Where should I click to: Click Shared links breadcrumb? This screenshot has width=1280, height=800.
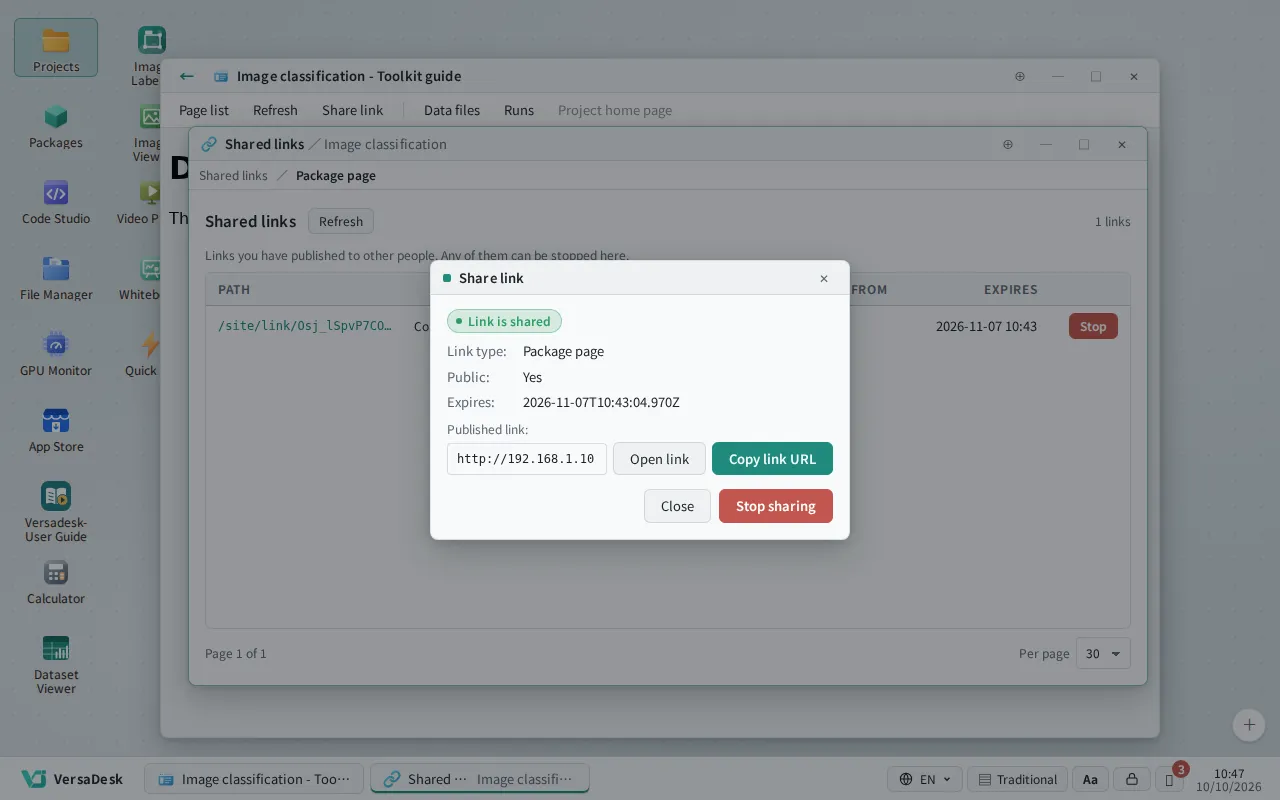pos(233,175)
